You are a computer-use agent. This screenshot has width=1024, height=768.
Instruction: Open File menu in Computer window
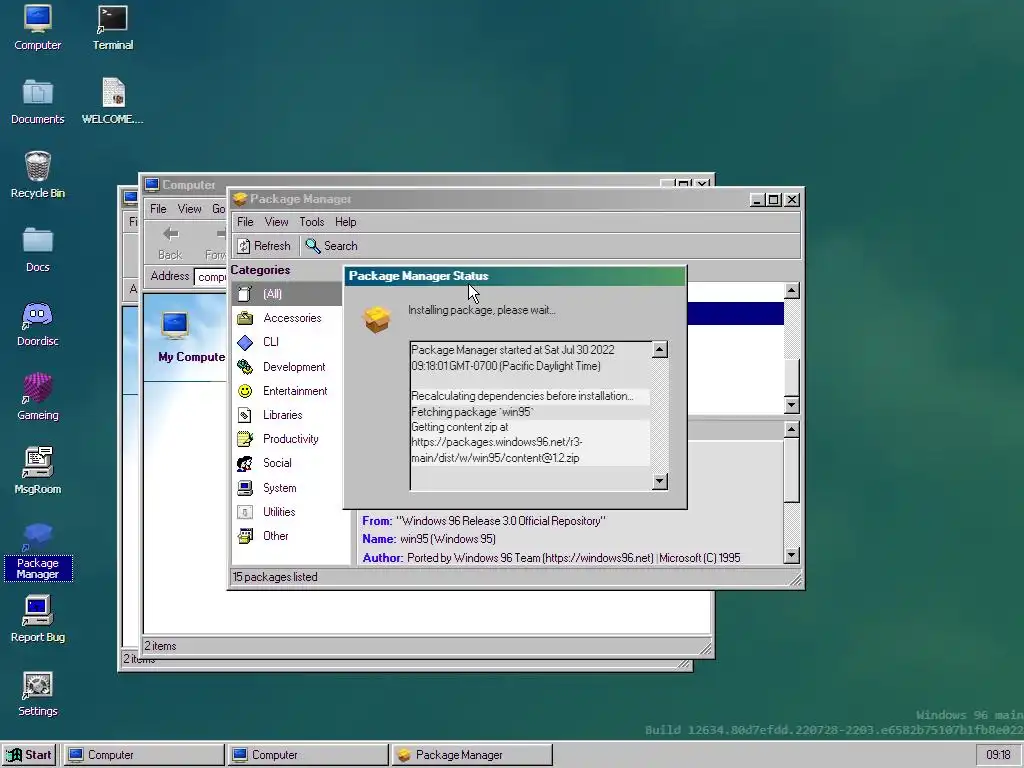click(x=158, y=209)
